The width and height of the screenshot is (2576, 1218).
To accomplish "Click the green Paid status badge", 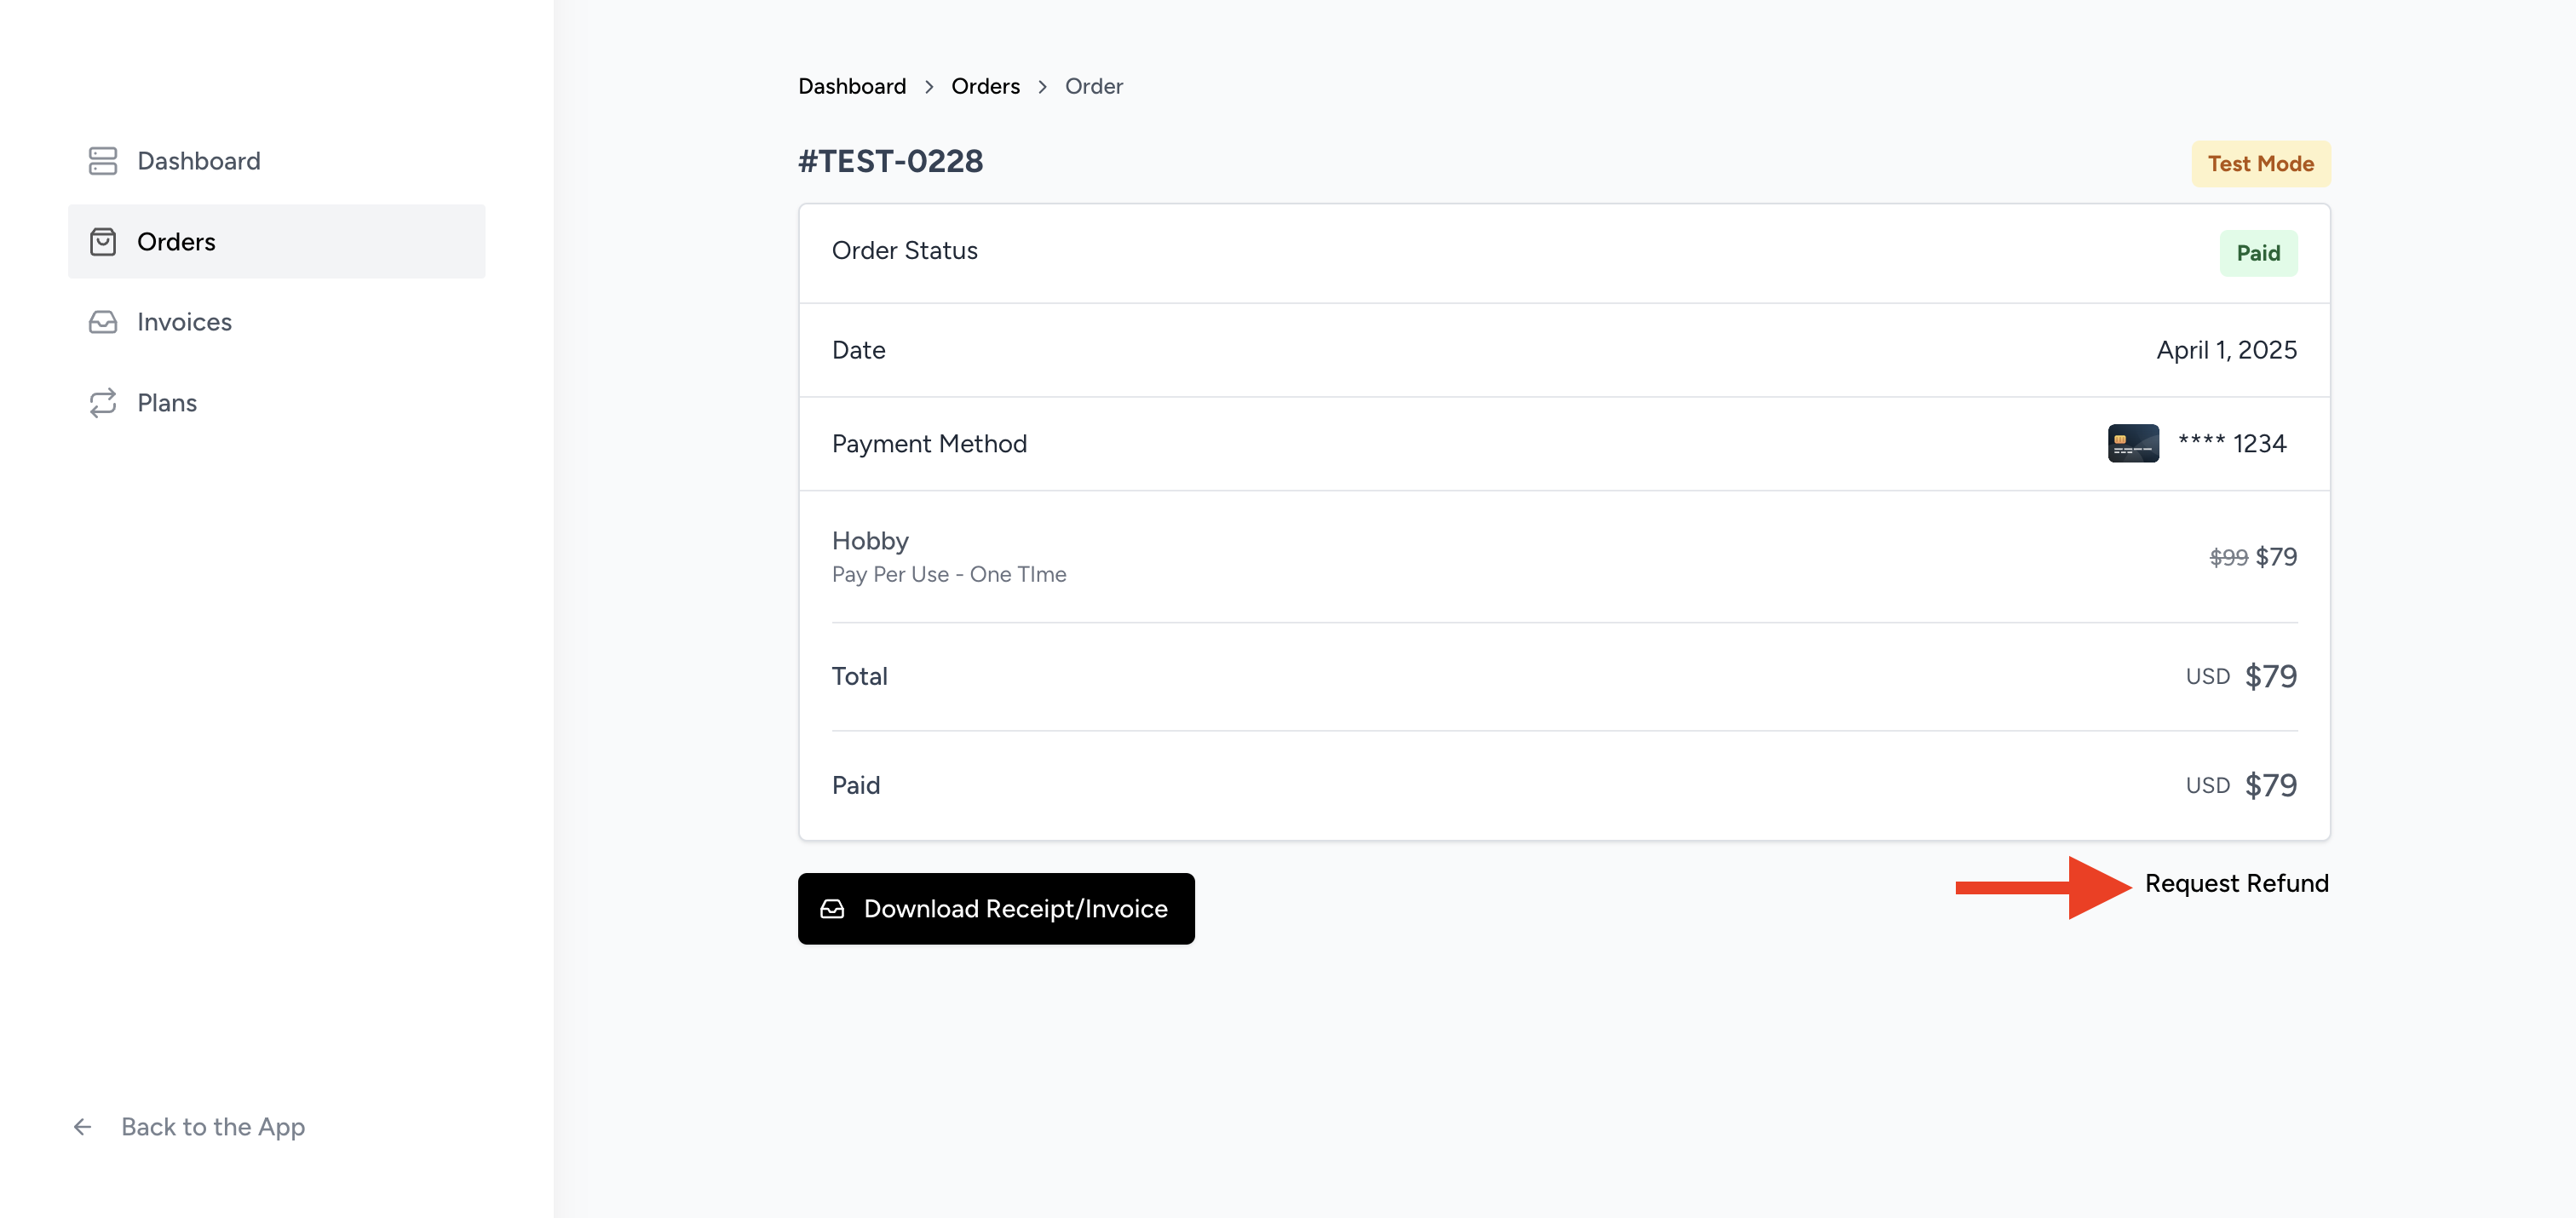I will (x=2257, y=254).
